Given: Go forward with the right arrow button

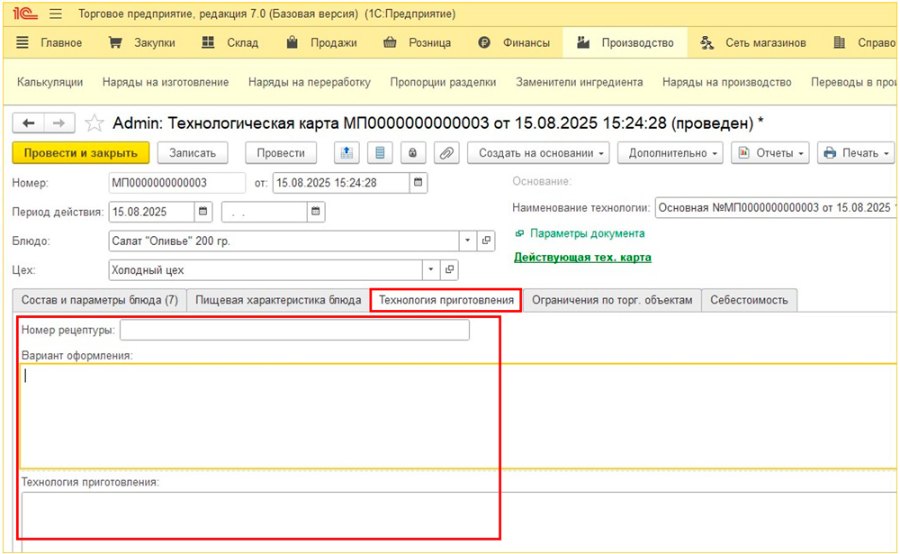Looking at the screenshot, I should click(x=59, y=123).
